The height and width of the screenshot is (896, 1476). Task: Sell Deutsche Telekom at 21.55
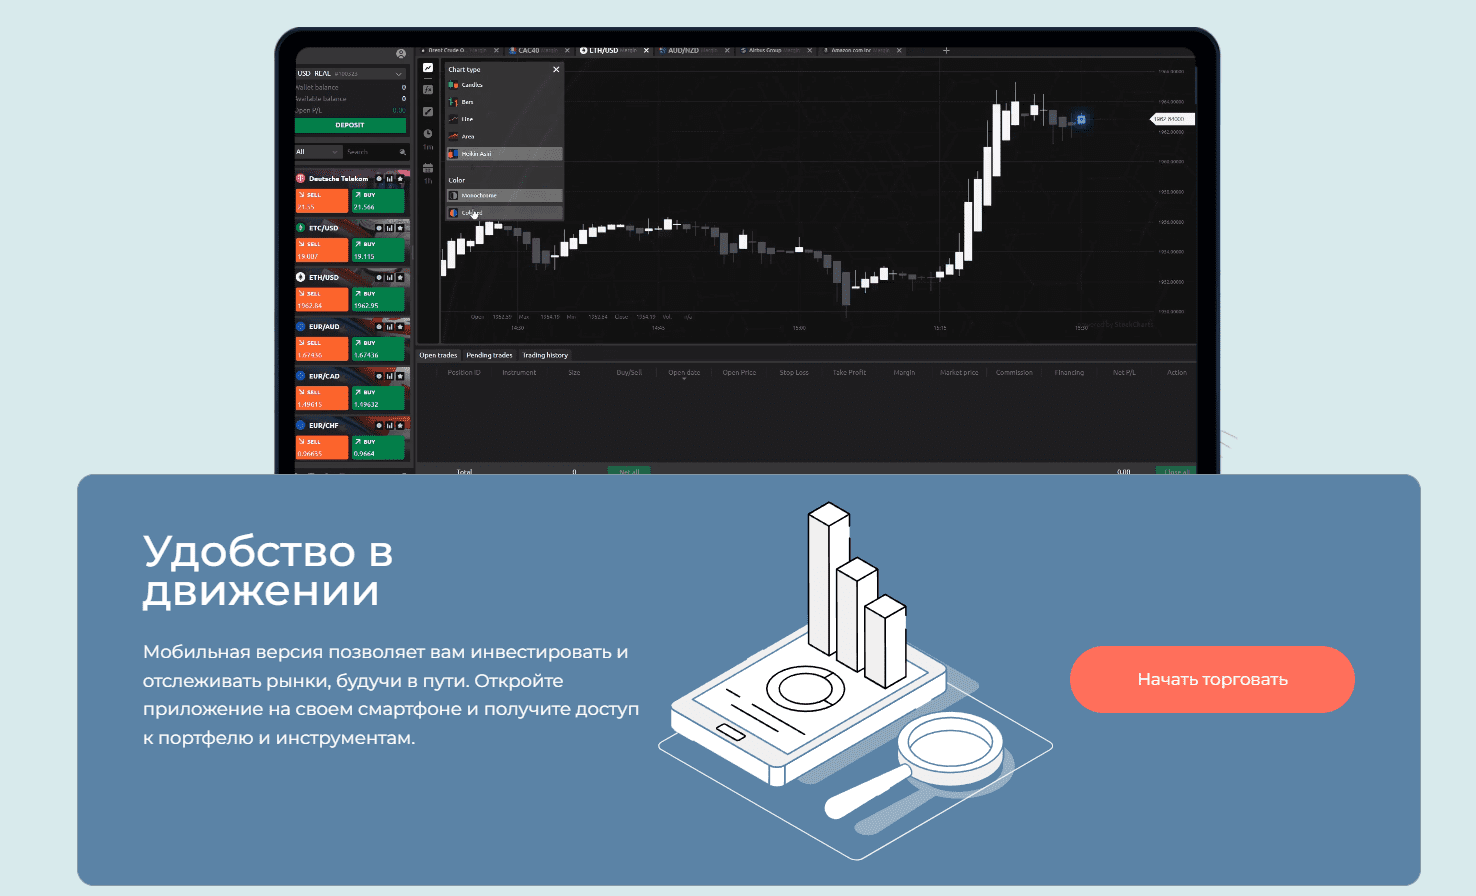coord(322,201)
